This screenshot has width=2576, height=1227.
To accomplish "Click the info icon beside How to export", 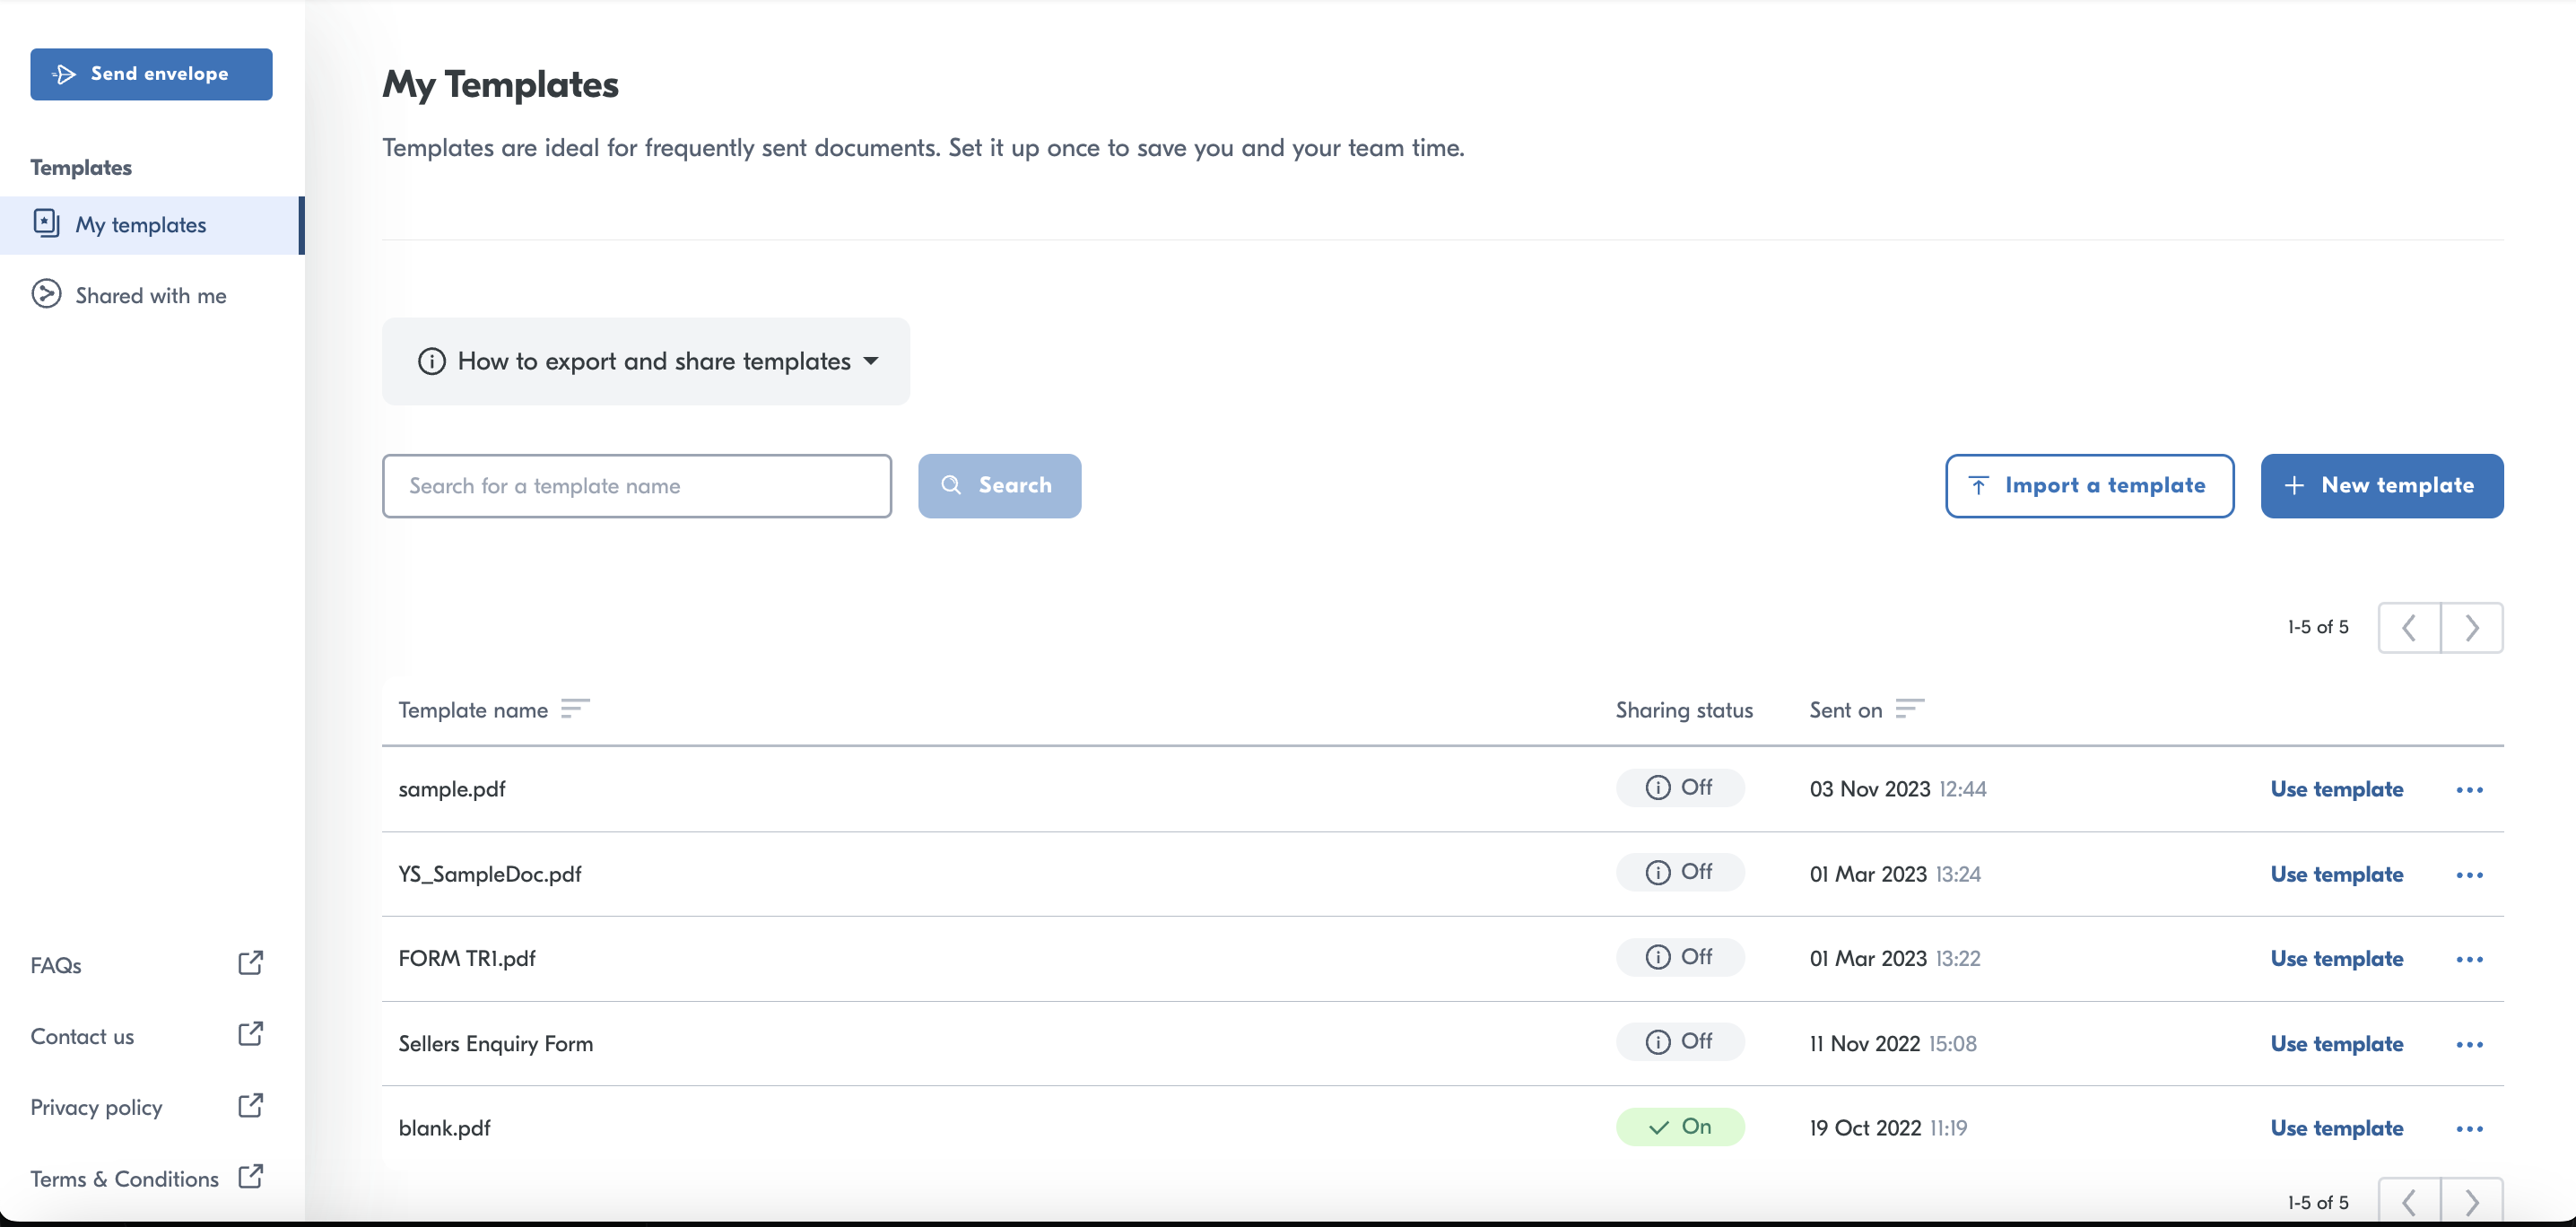I will (x=431, y=361).
